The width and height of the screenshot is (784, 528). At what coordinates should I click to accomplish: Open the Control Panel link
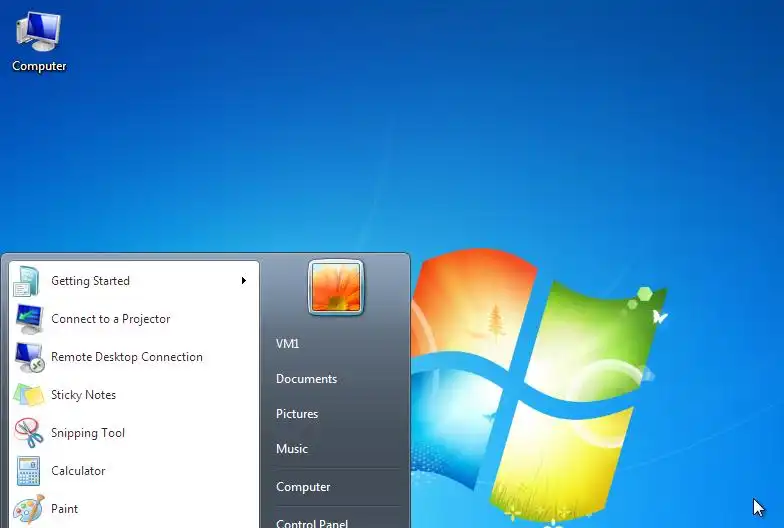tap(312, 523)
